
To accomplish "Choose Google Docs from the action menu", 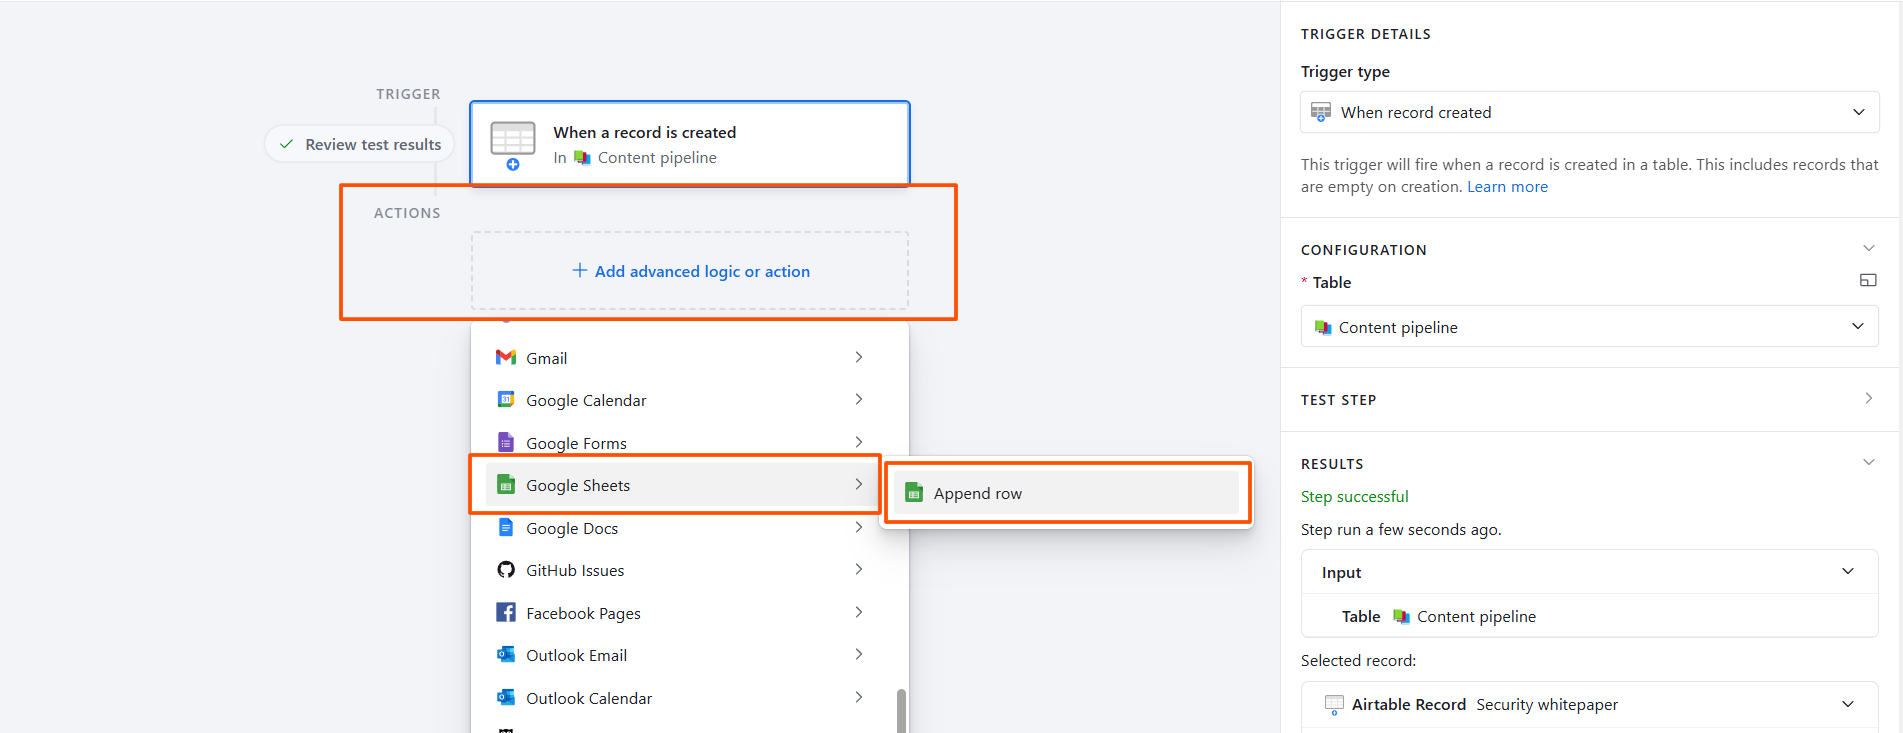I will pyautogui.click(x=679, y=527).
